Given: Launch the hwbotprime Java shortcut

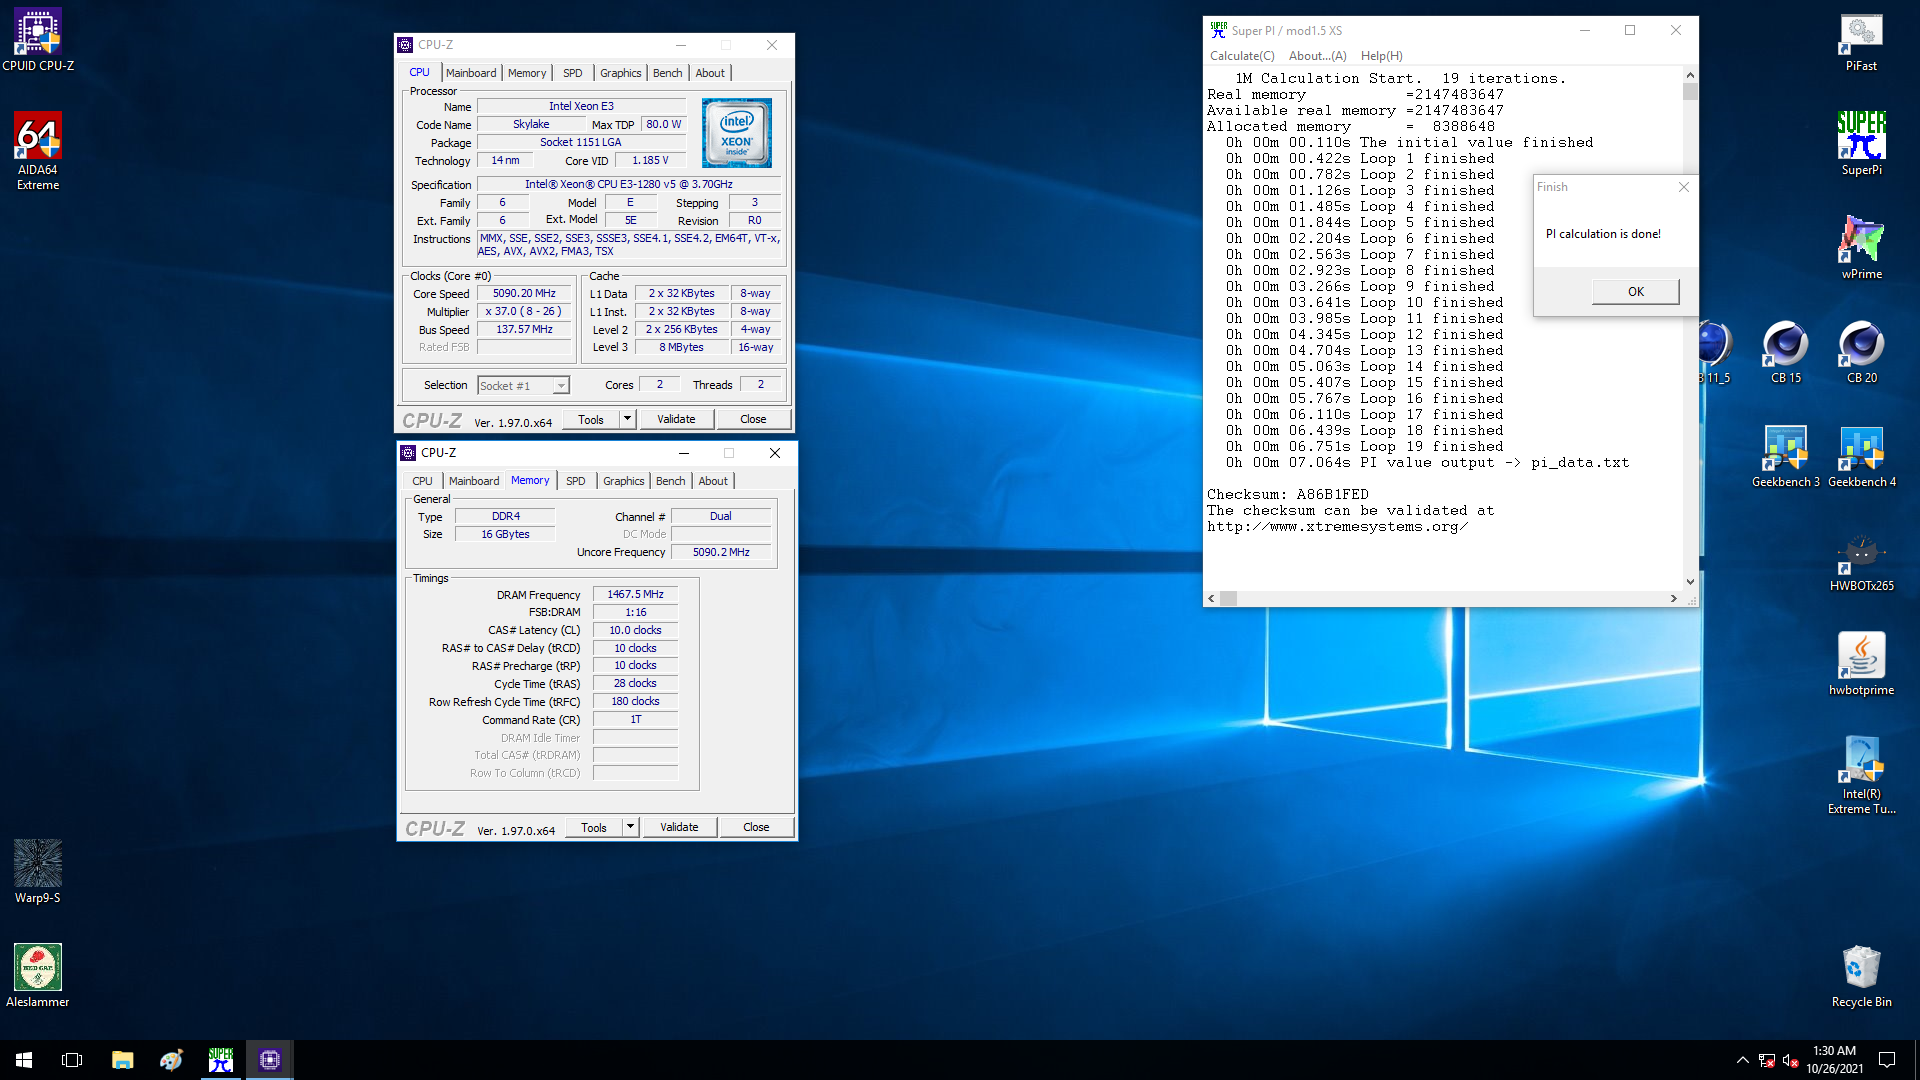Looking at the screenshot, I should [x=1861, y=664].
